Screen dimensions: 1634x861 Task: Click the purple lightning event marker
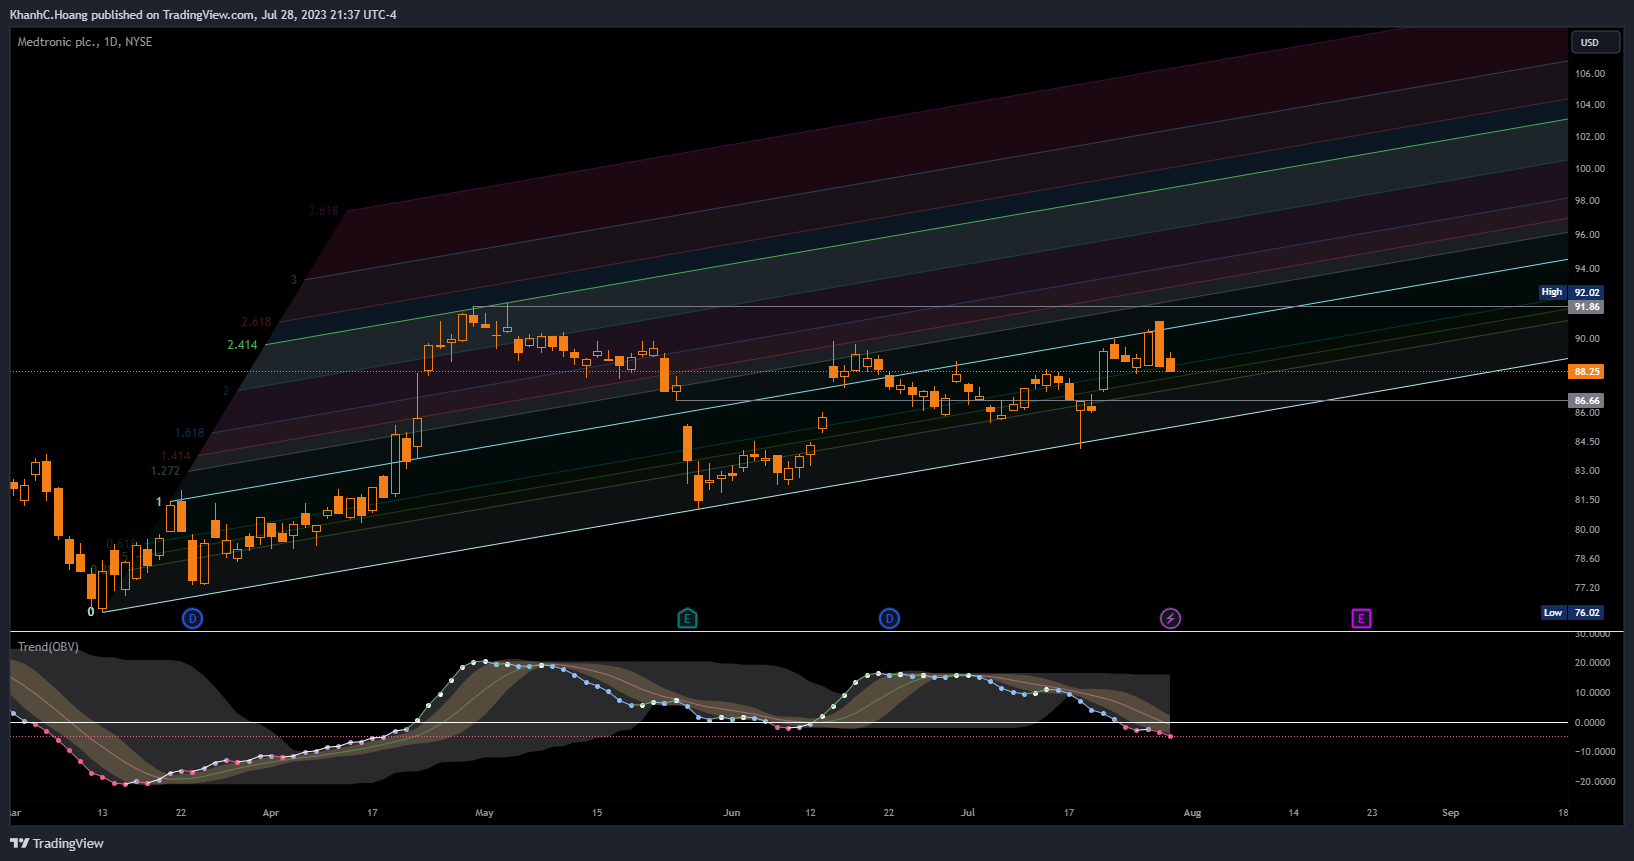(x=1170, y=618)
